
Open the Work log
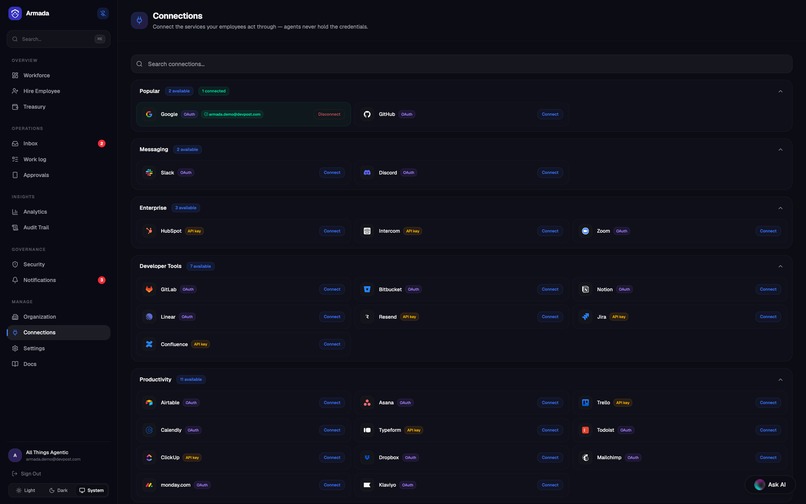click(59, 159)
